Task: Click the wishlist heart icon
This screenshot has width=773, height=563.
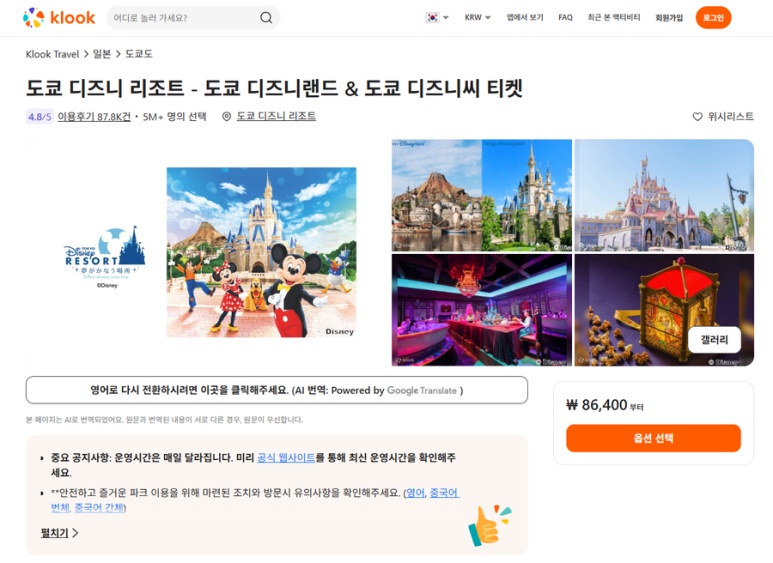Action: point(697,117)
